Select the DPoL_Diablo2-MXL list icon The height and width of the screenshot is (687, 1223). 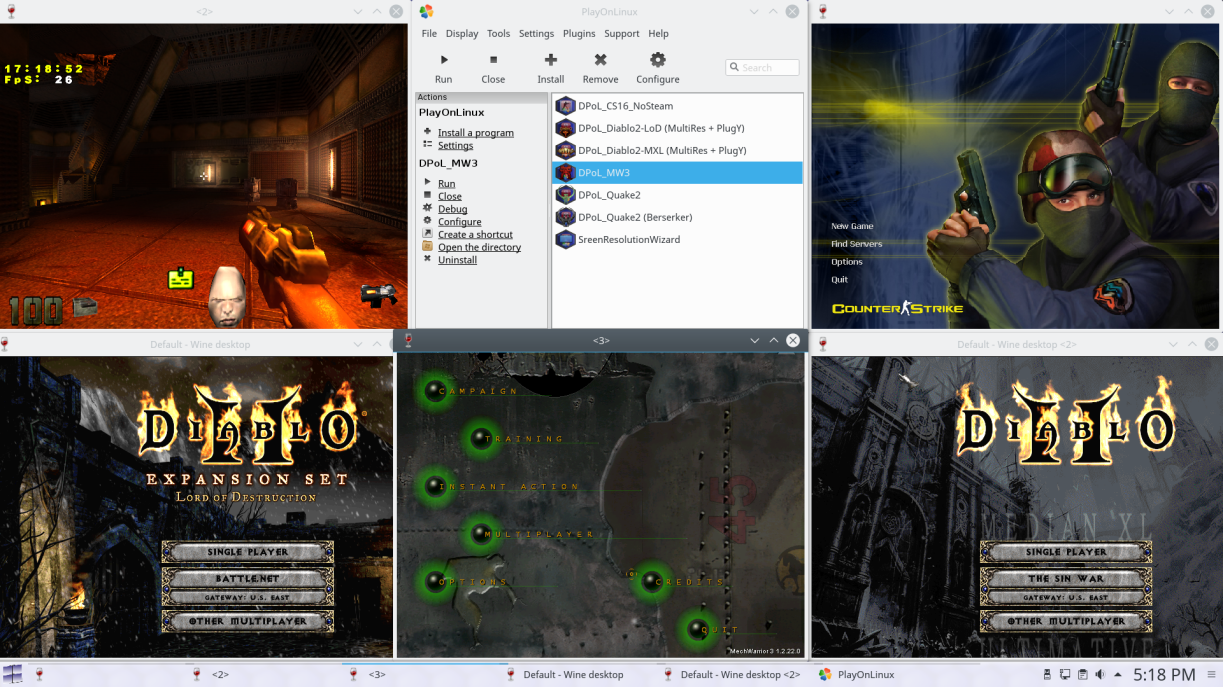[565, 150]
